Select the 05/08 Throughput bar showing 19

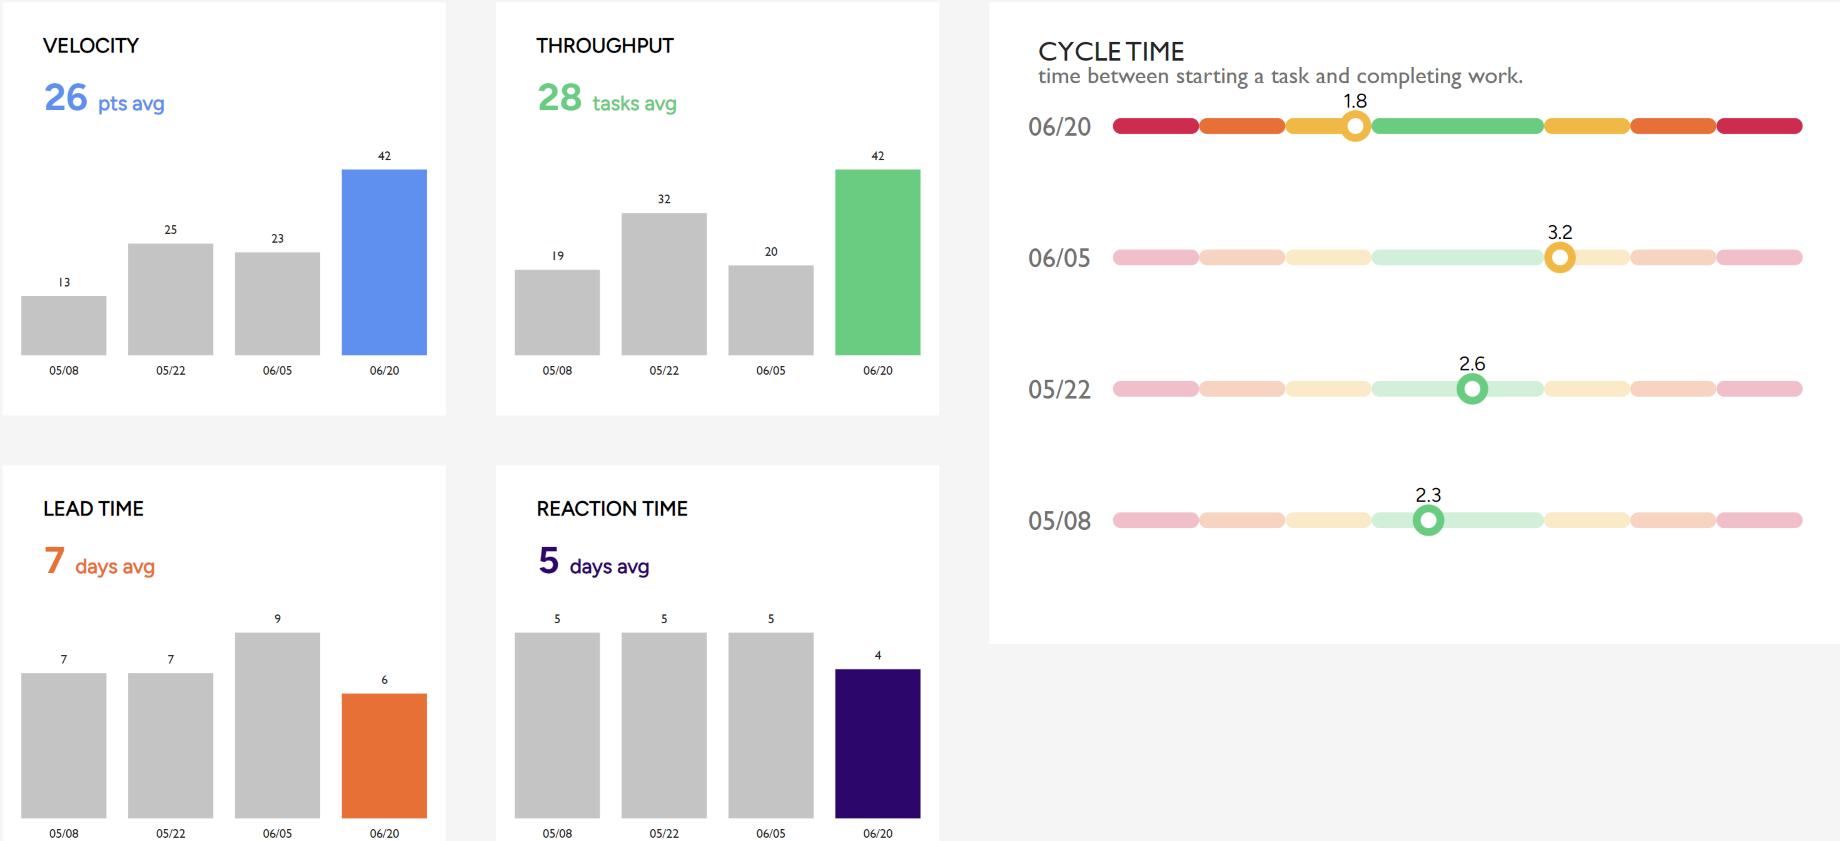[x=557, y=312]
